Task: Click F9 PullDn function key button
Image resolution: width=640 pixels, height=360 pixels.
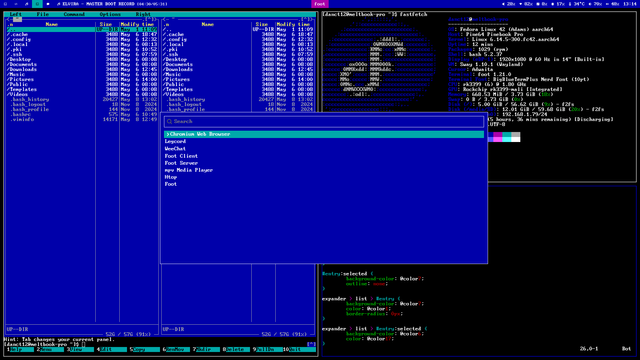Action: 268,349
